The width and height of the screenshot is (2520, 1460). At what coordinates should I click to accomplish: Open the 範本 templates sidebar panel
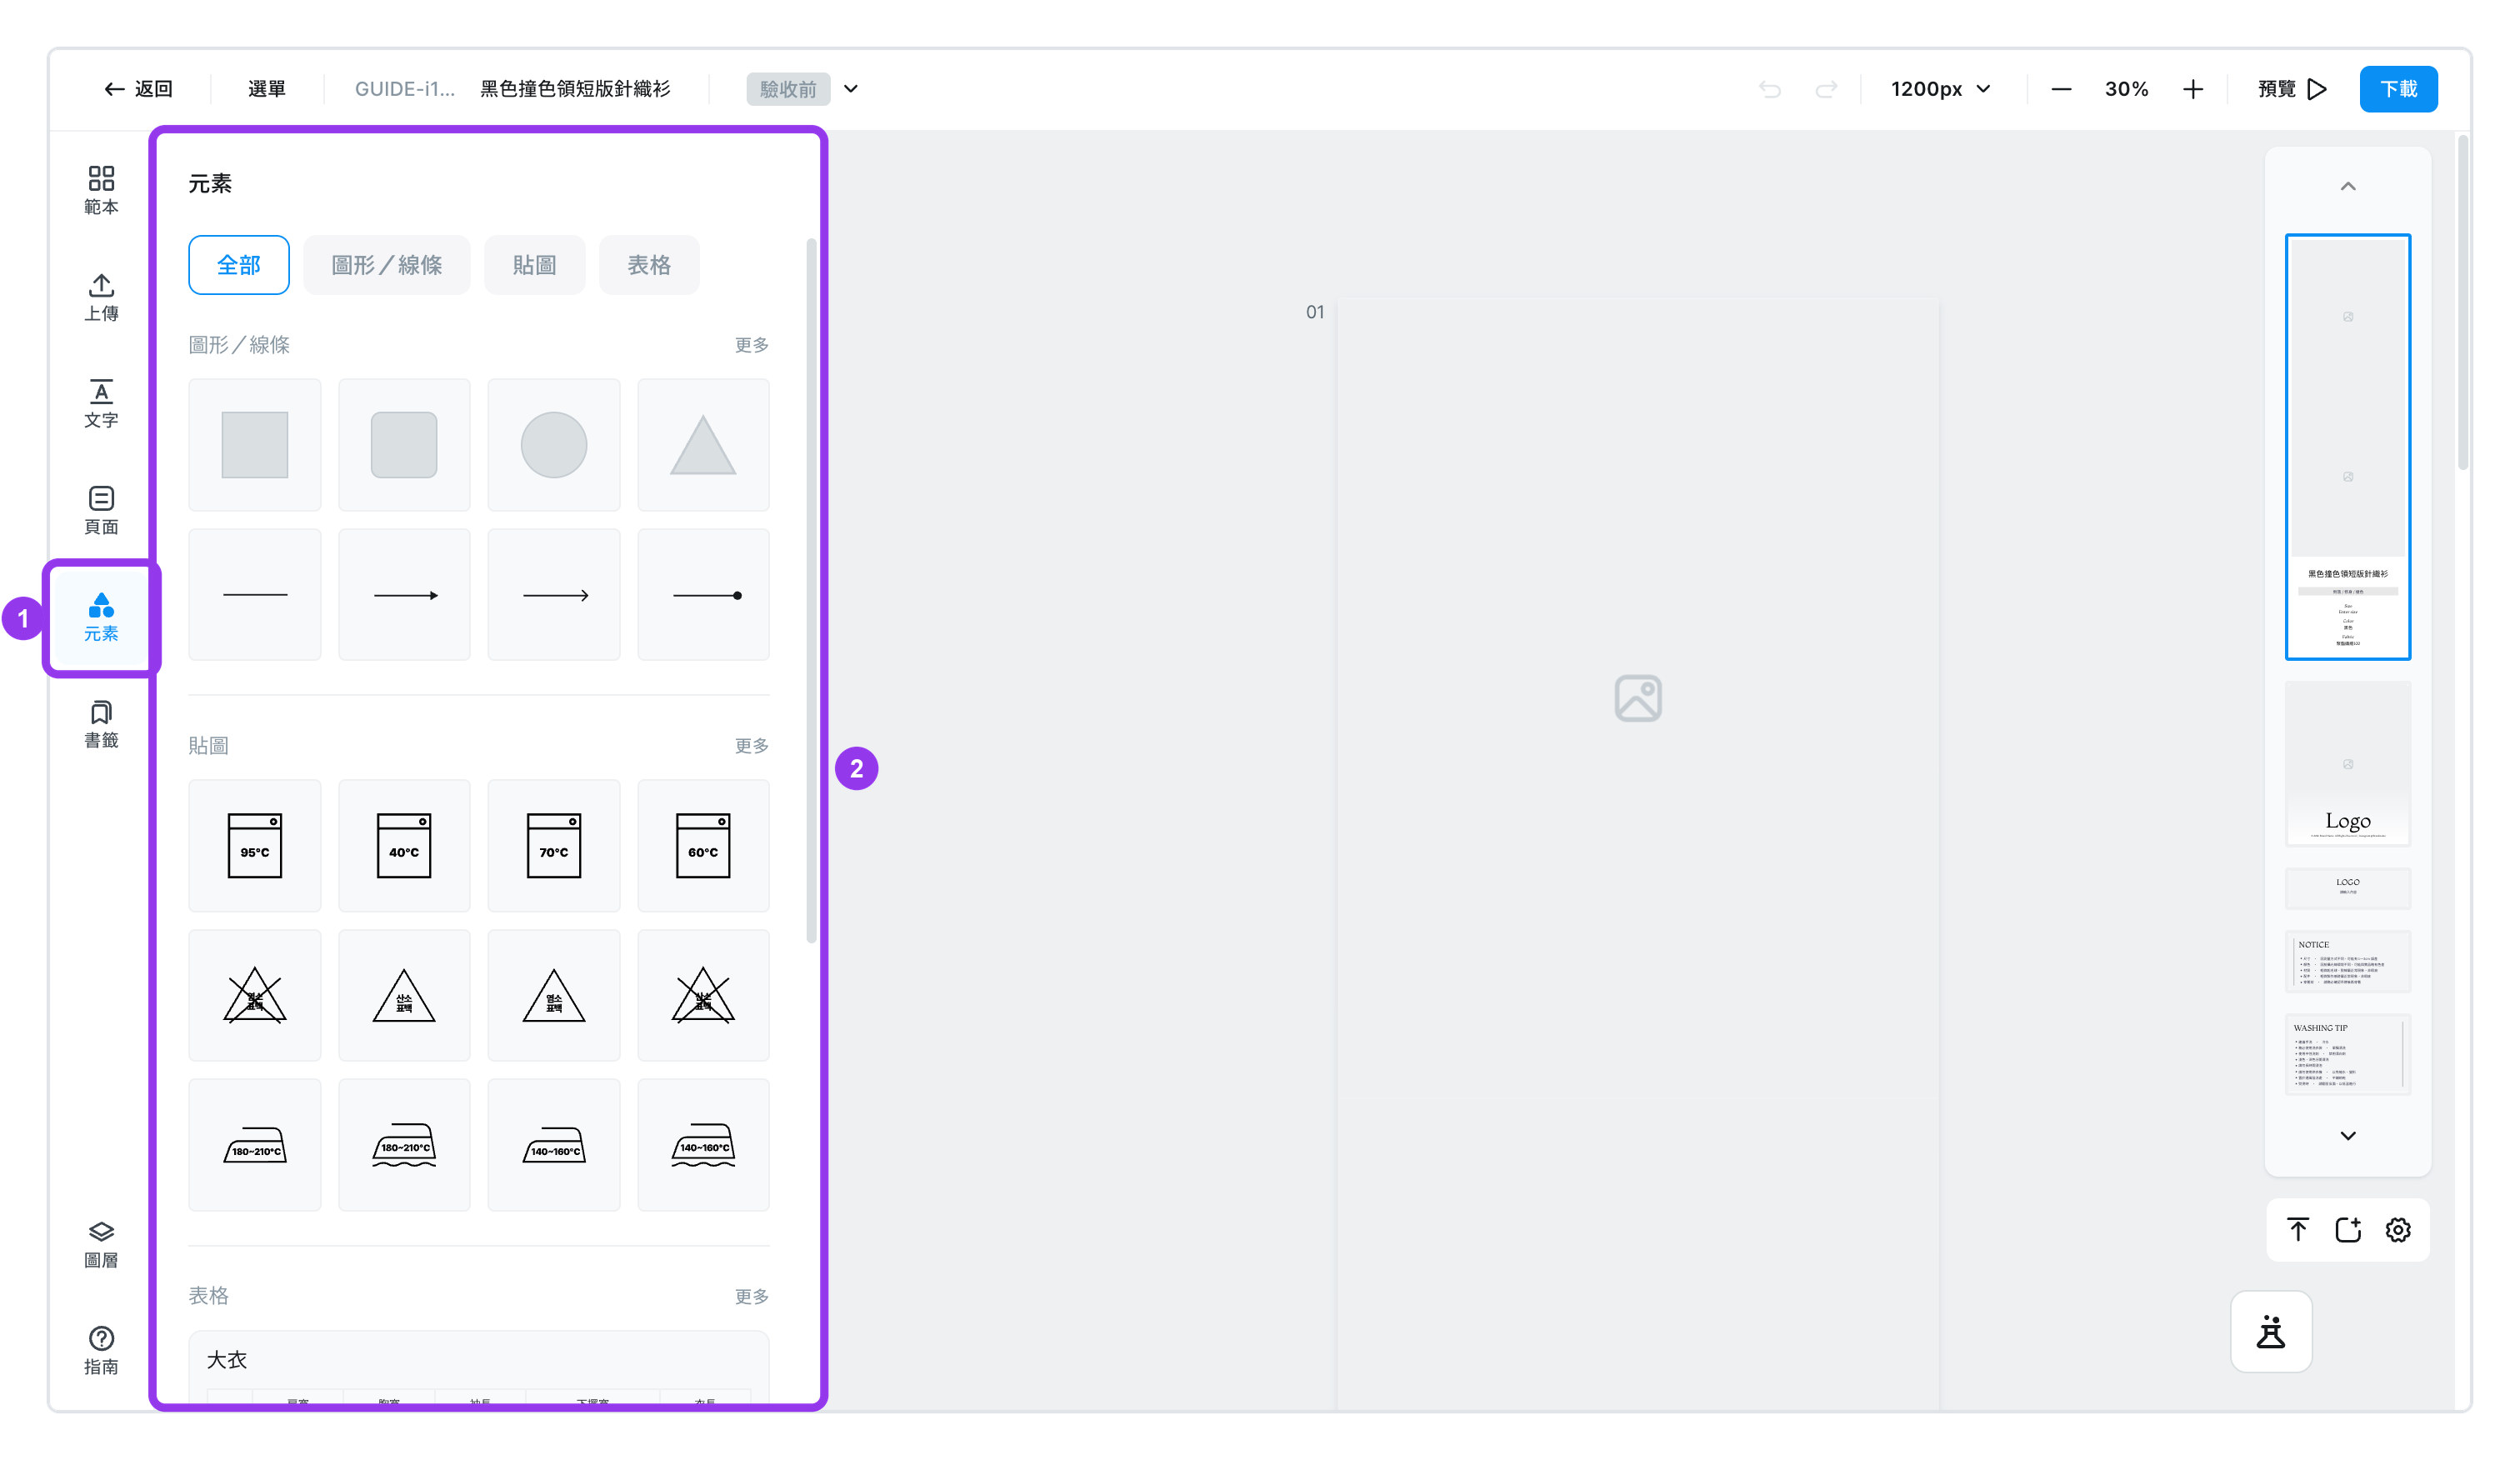(101, 190)
